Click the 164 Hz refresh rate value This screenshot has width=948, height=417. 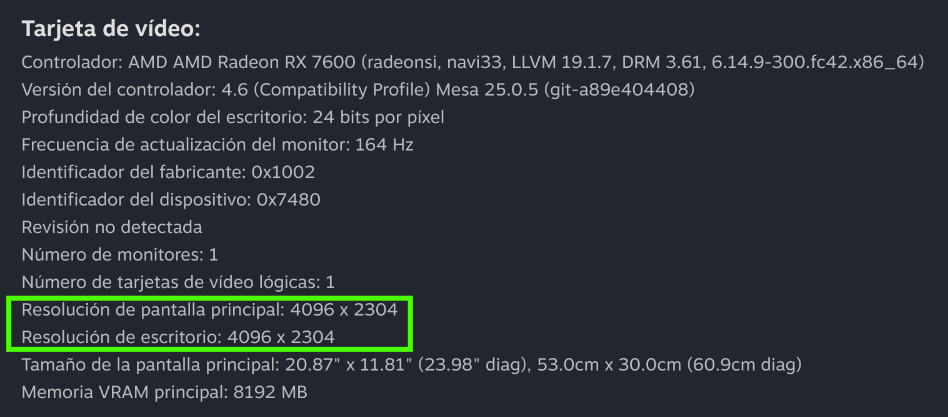(385, 145)
